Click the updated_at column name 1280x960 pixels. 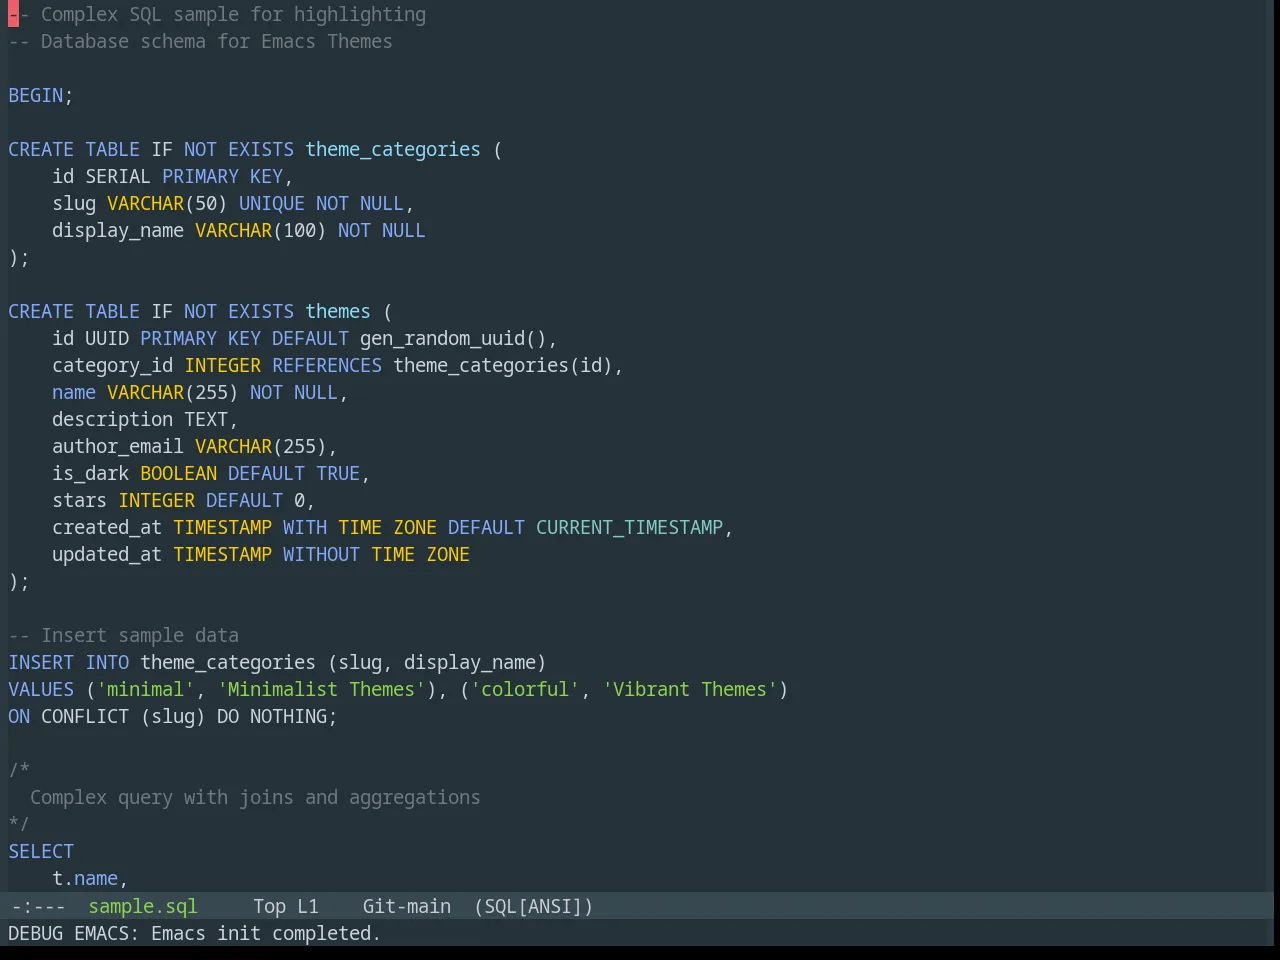(107, 554)
